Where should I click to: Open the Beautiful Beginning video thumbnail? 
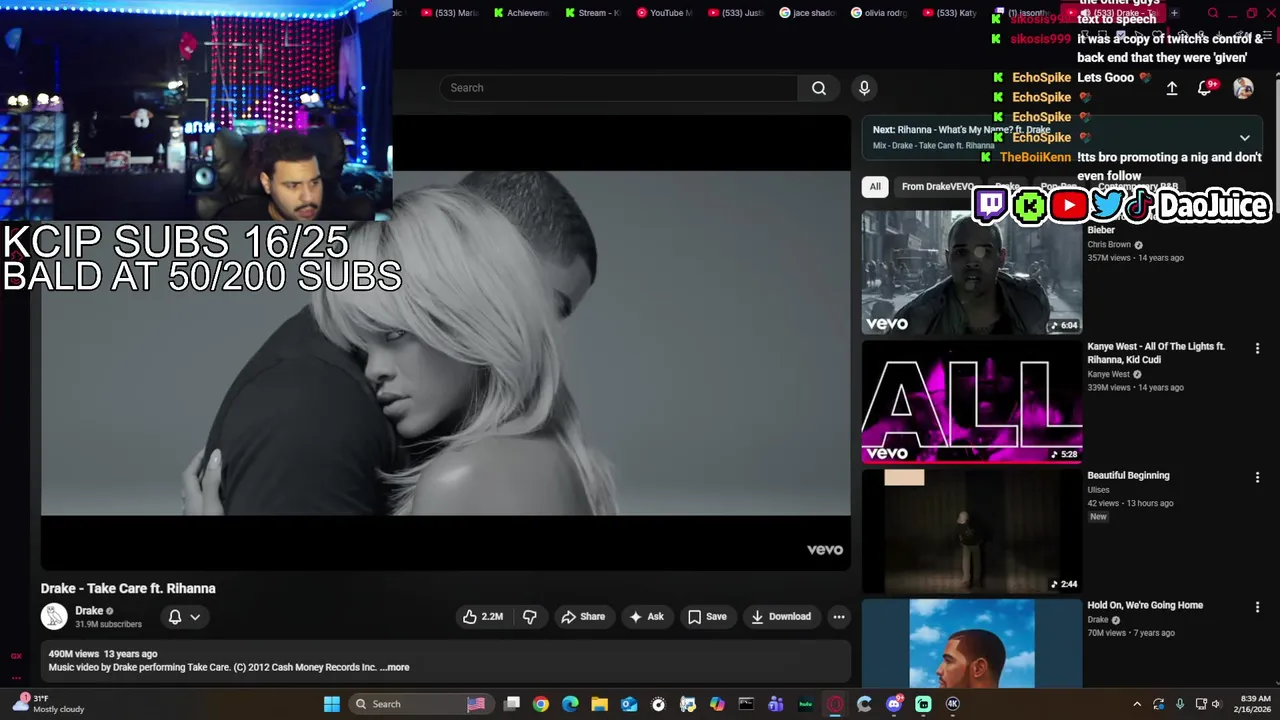click(x=972, y=532)
